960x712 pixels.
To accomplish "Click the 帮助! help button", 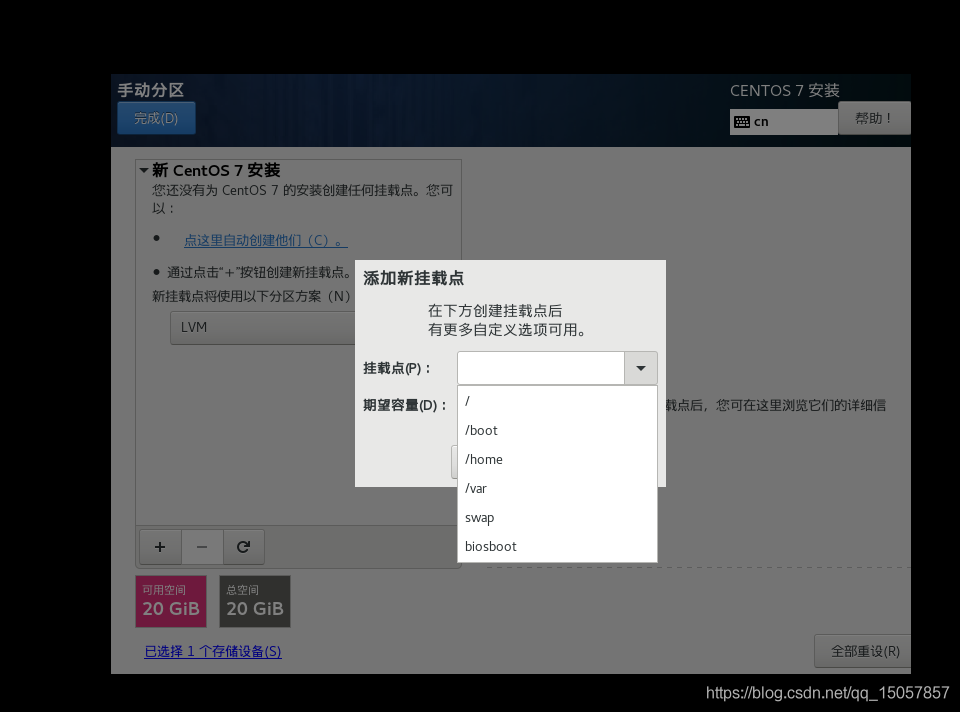I will (874, 118).
